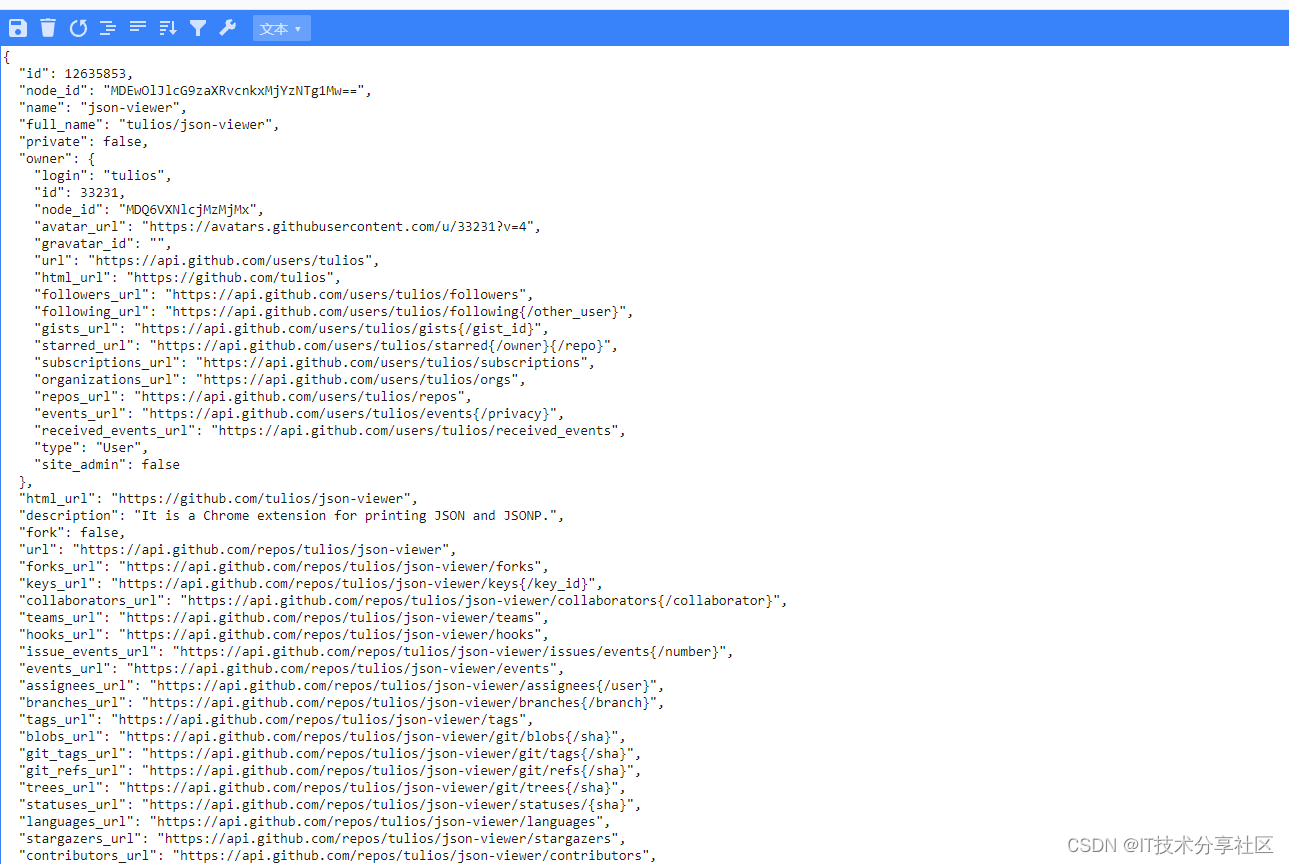Click the indented-lines format JSON icon
The height and width of the screenshot is (864, 1289).
(108, 28)
